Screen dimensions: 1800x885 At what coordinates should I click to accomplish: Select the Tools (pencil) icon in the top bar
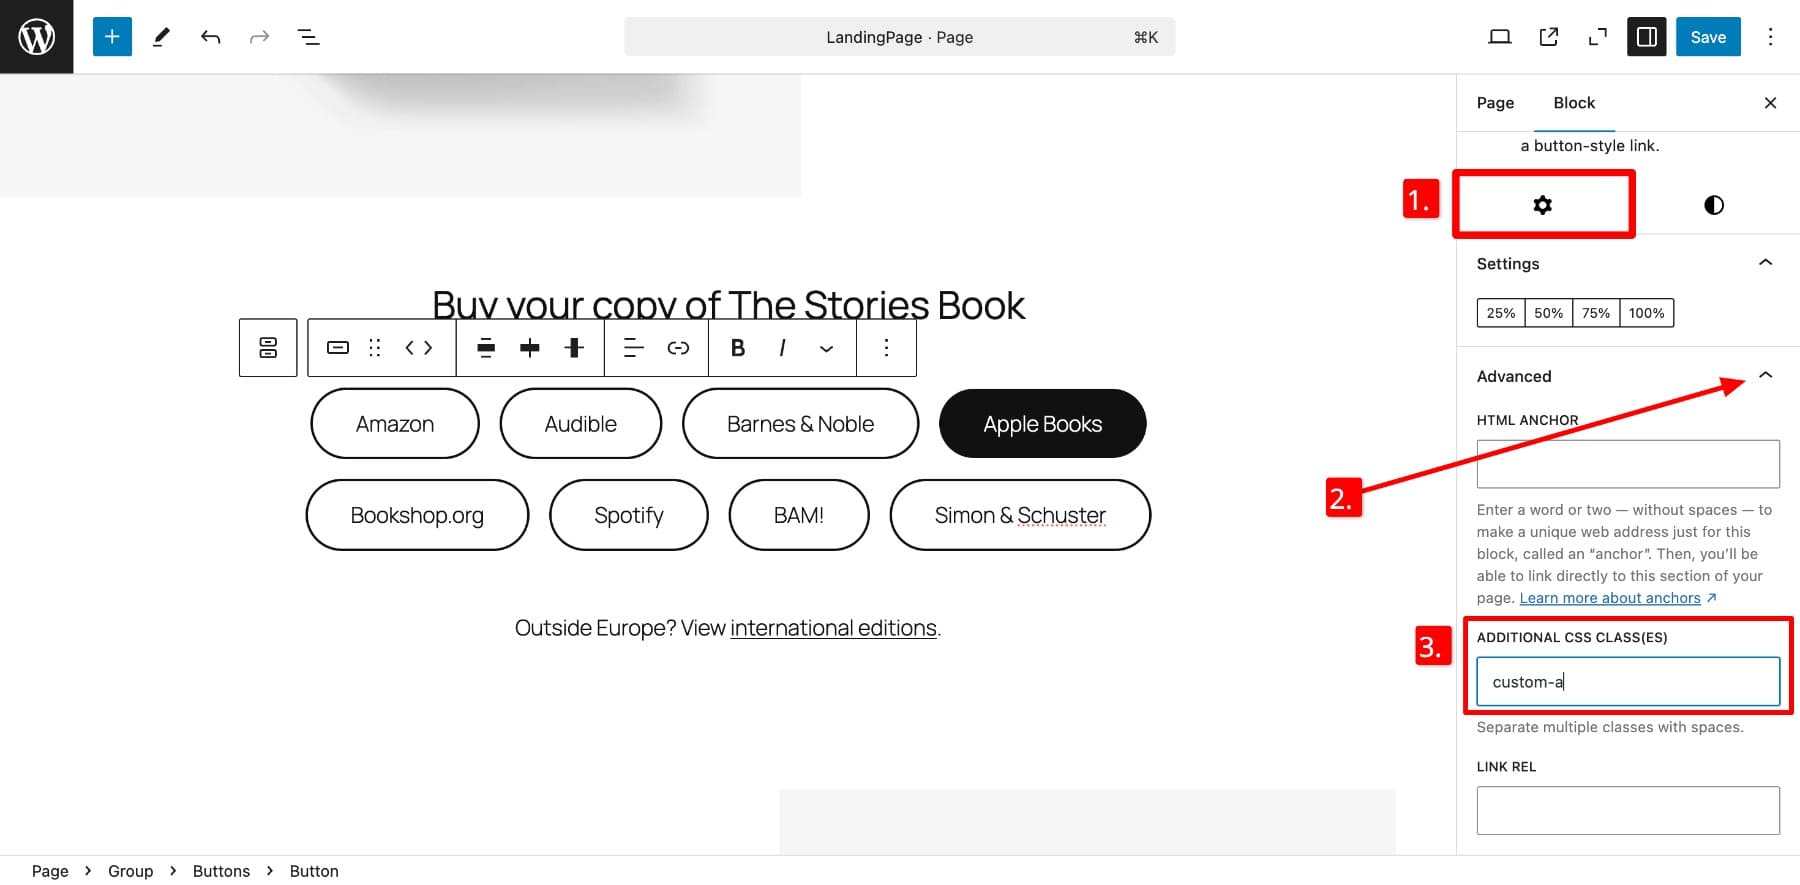pos(161,36)
